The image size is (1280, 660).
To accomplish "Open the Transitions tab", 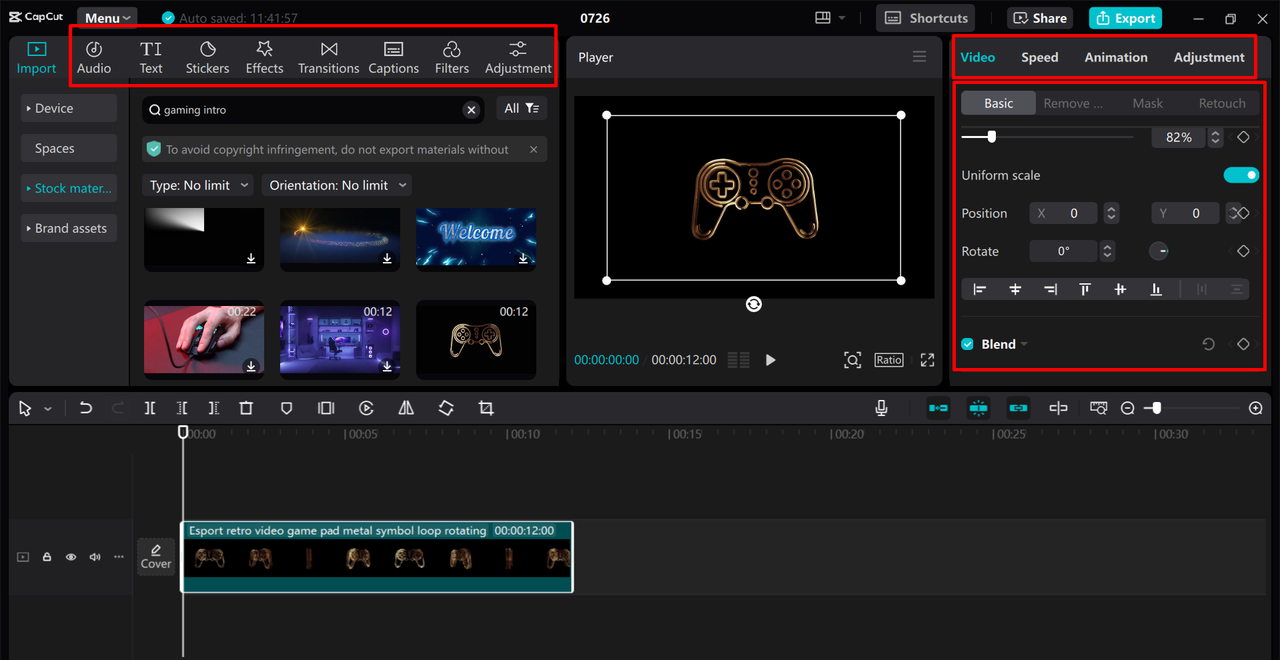I will 328,58.
